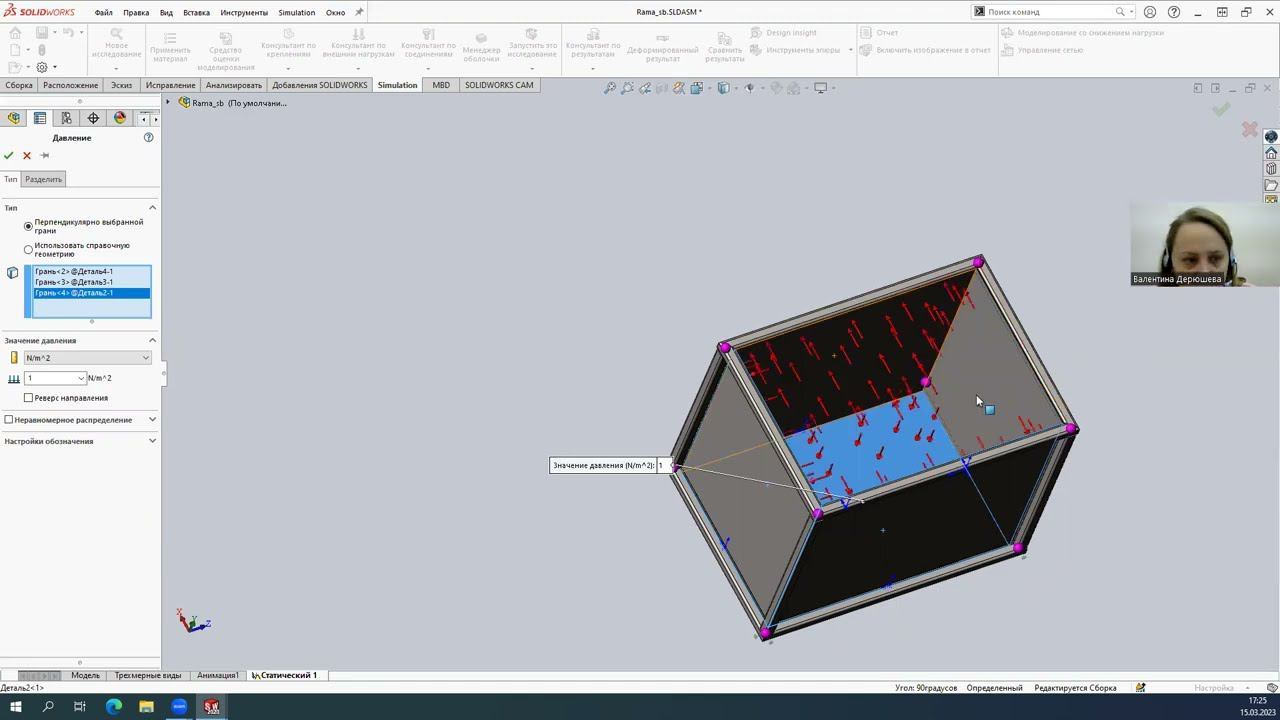Open DimXpertManager crosshair tab
This screenshot has height=720, width=1280.
pos(93,118)
